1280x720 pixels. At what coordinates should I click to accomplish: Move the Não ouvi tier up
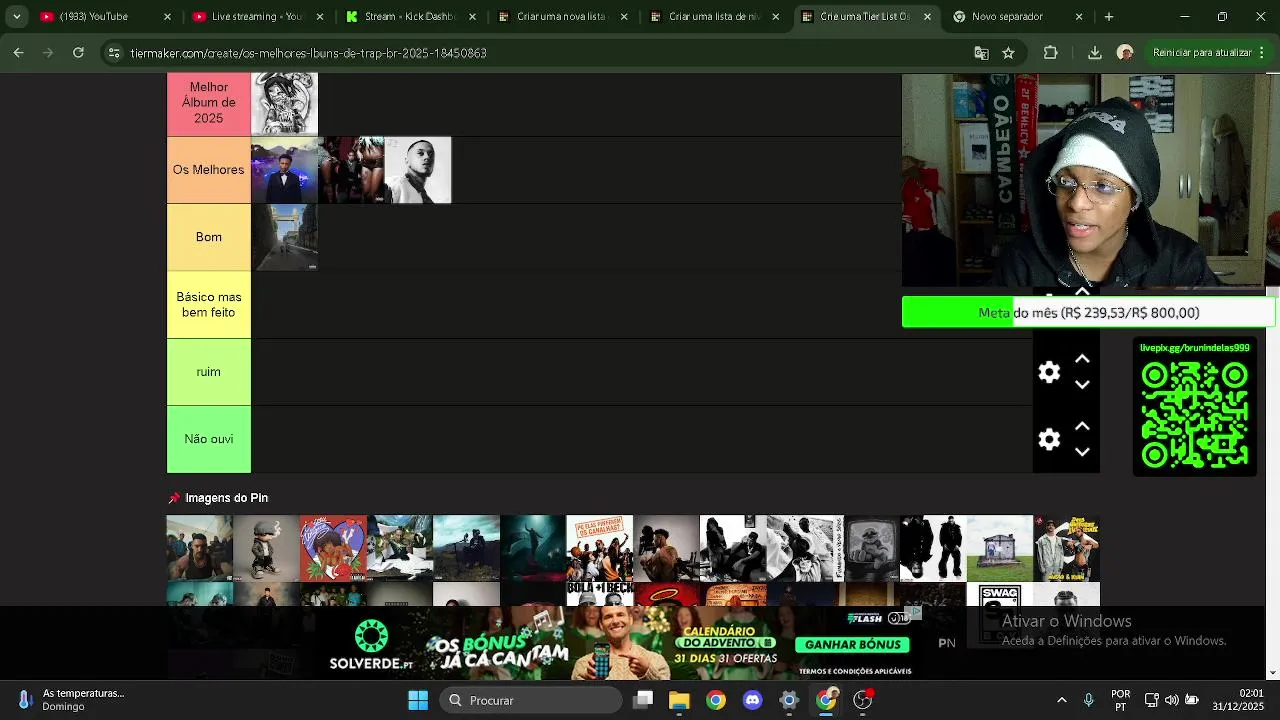pyautogui.click(x=1082, y=426)
